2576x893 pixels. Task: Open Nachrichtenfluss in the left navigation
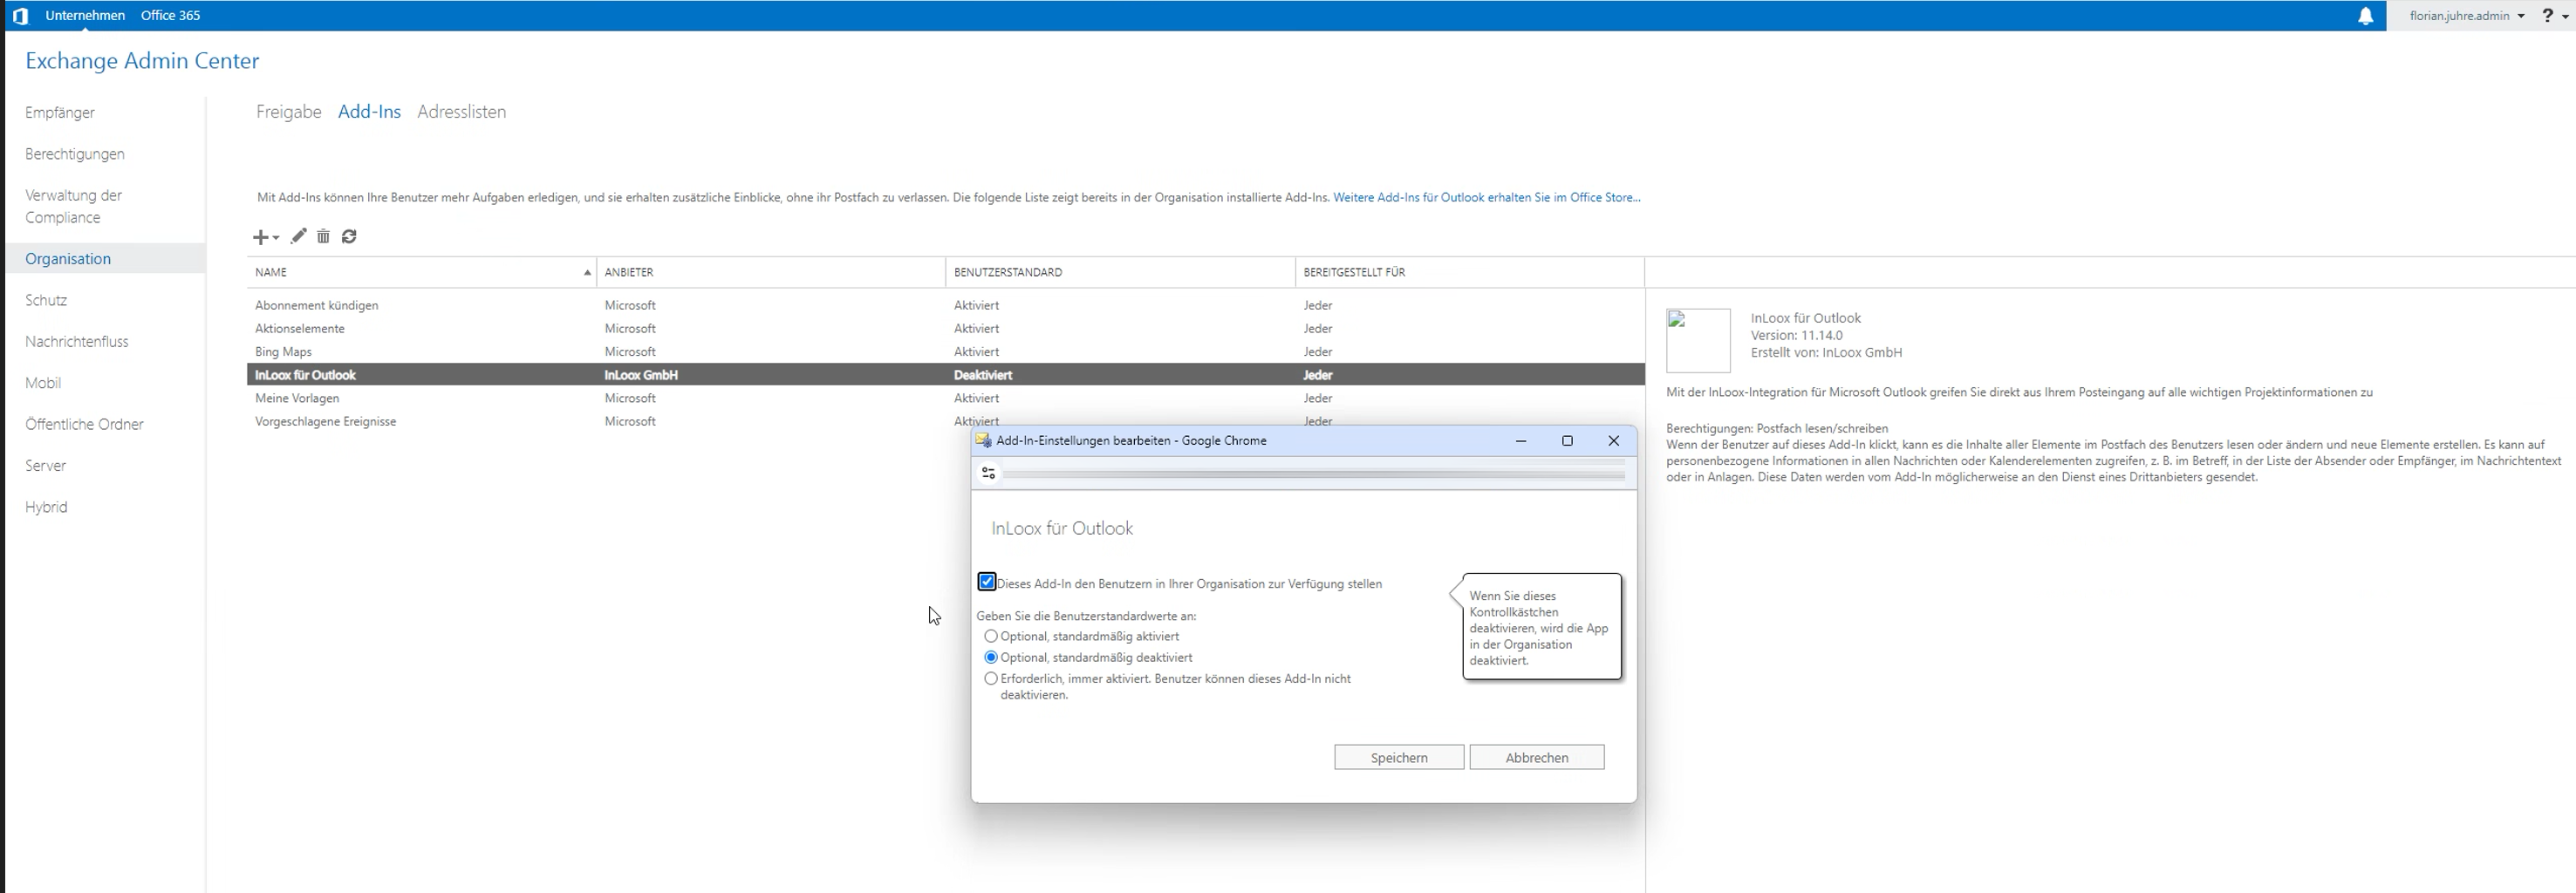tap(77, 342)
